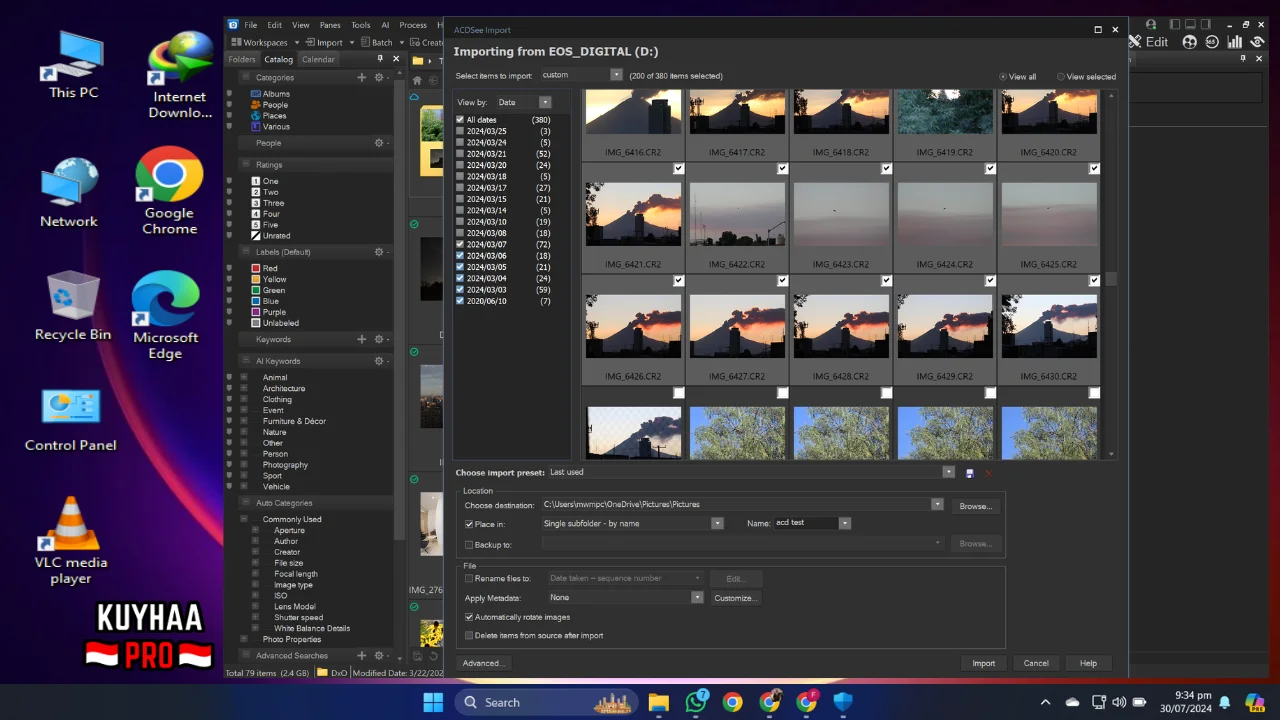This screenshot has height=720, width=1280.
Task: Open the Select items to import dropdown
Action: 616,75
